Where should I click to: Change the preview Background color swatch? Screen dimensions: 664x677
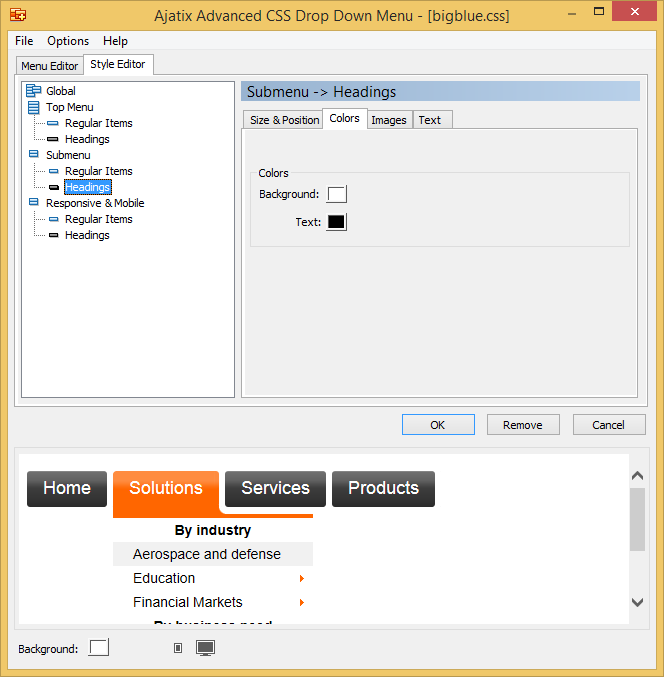(98, 648)
